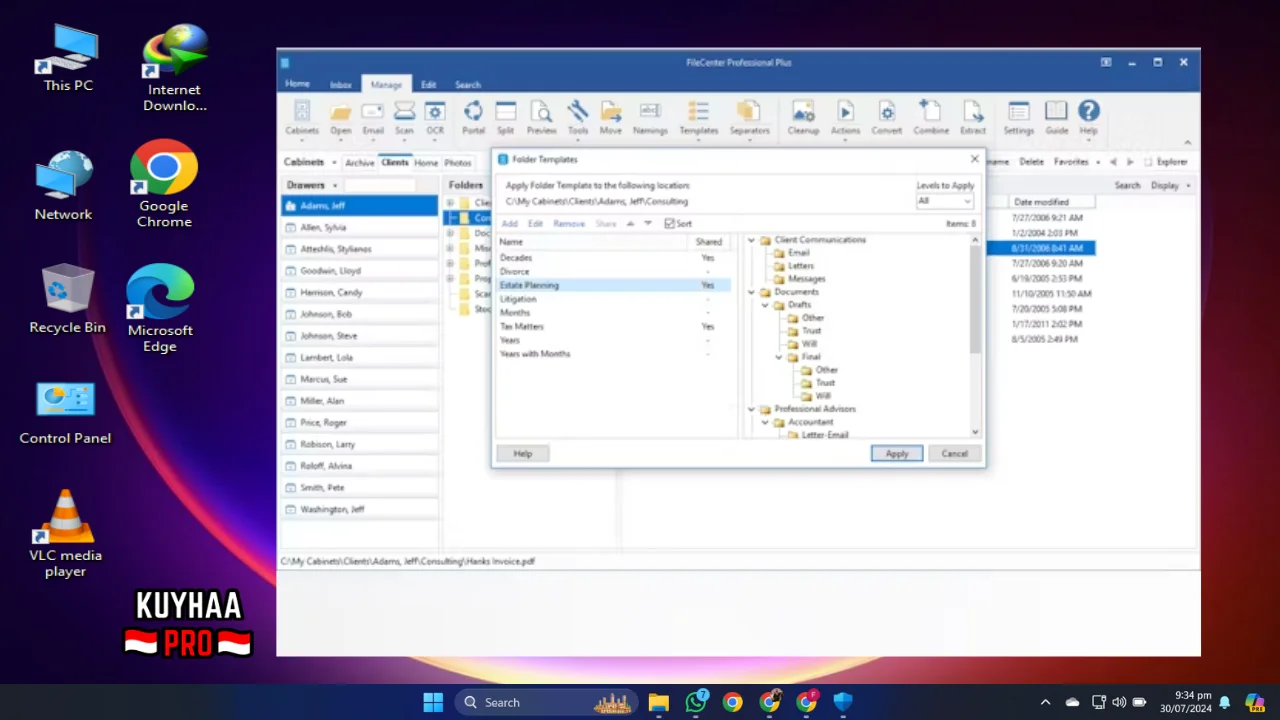Select the Messages folder in the tree
1280x720 pixels.
point(806,279)
